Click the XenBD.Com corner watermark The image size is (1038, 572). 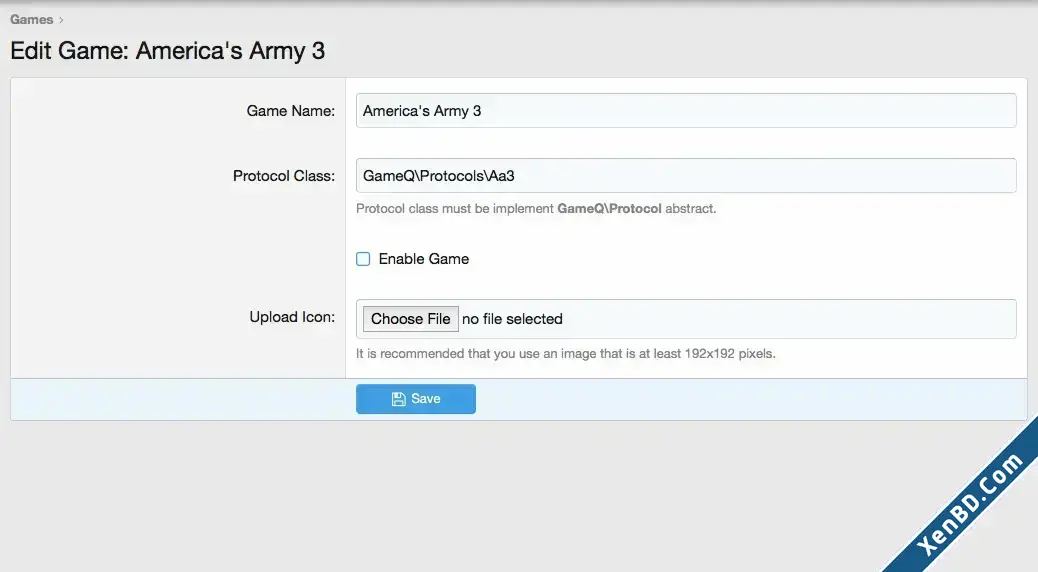click(x=970, y=504)
